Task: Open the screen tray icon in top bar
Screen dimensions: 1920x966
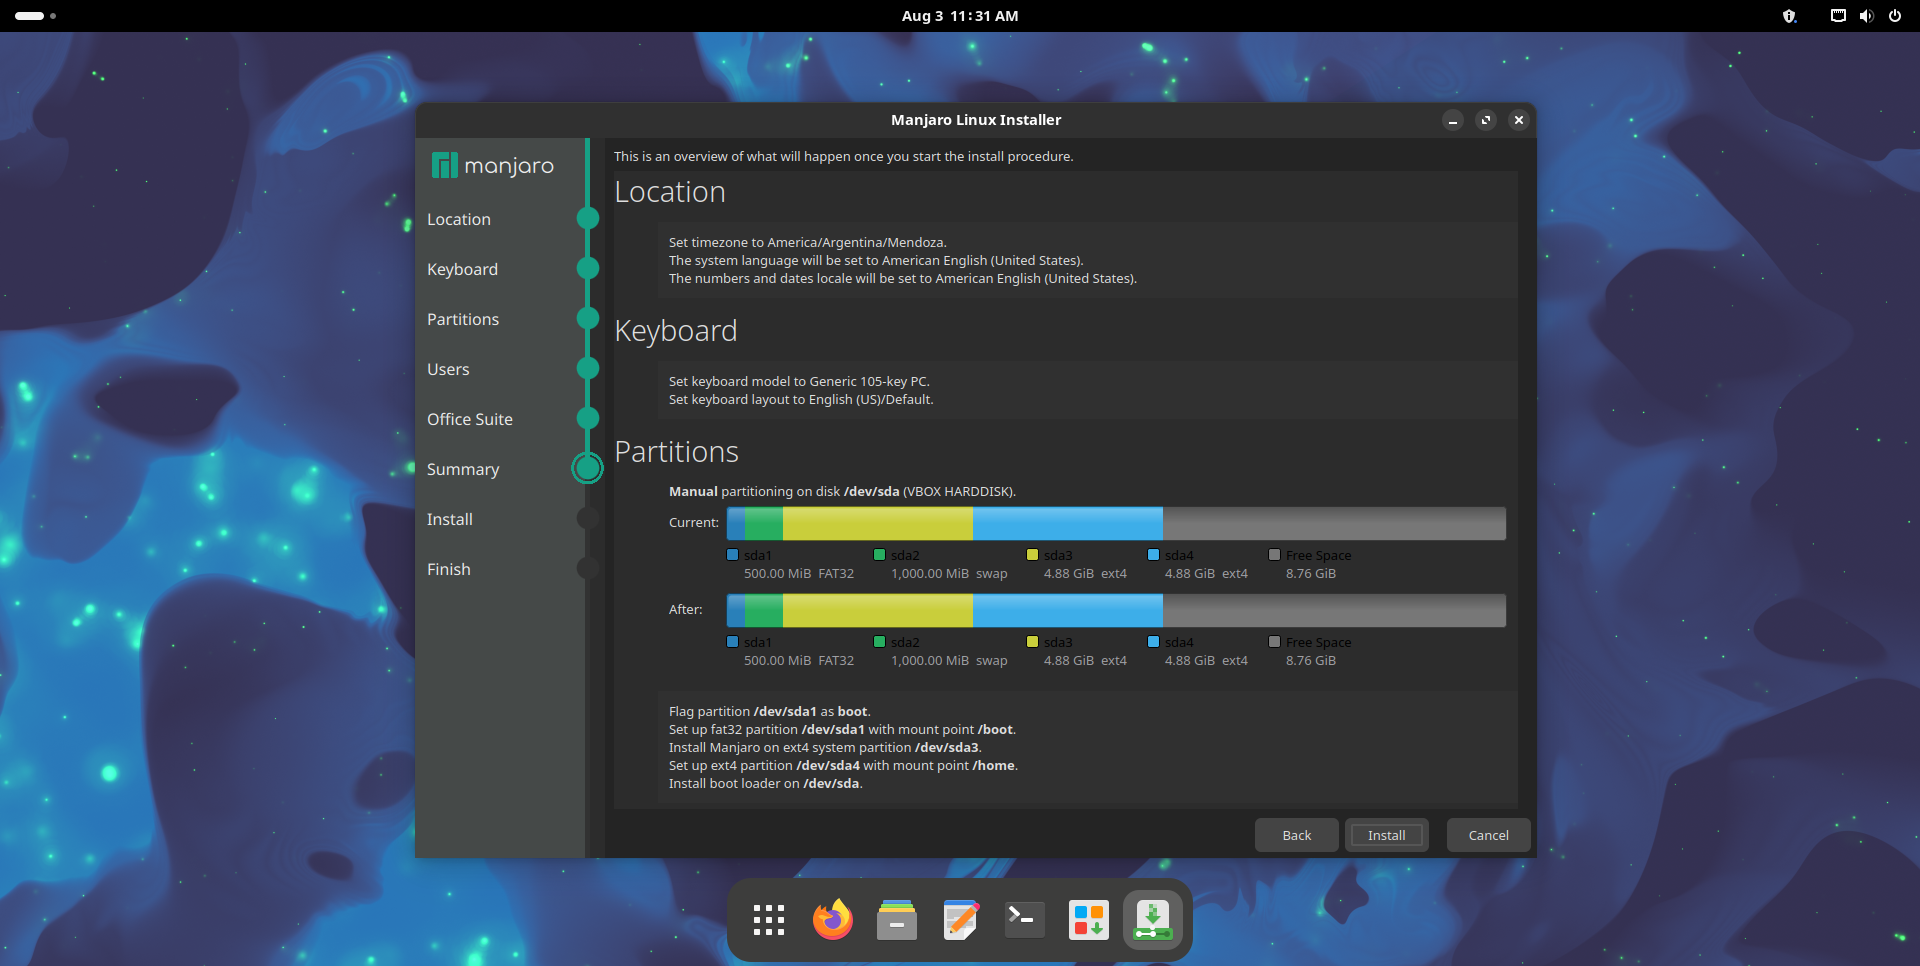Action: tap(1838, 16)
